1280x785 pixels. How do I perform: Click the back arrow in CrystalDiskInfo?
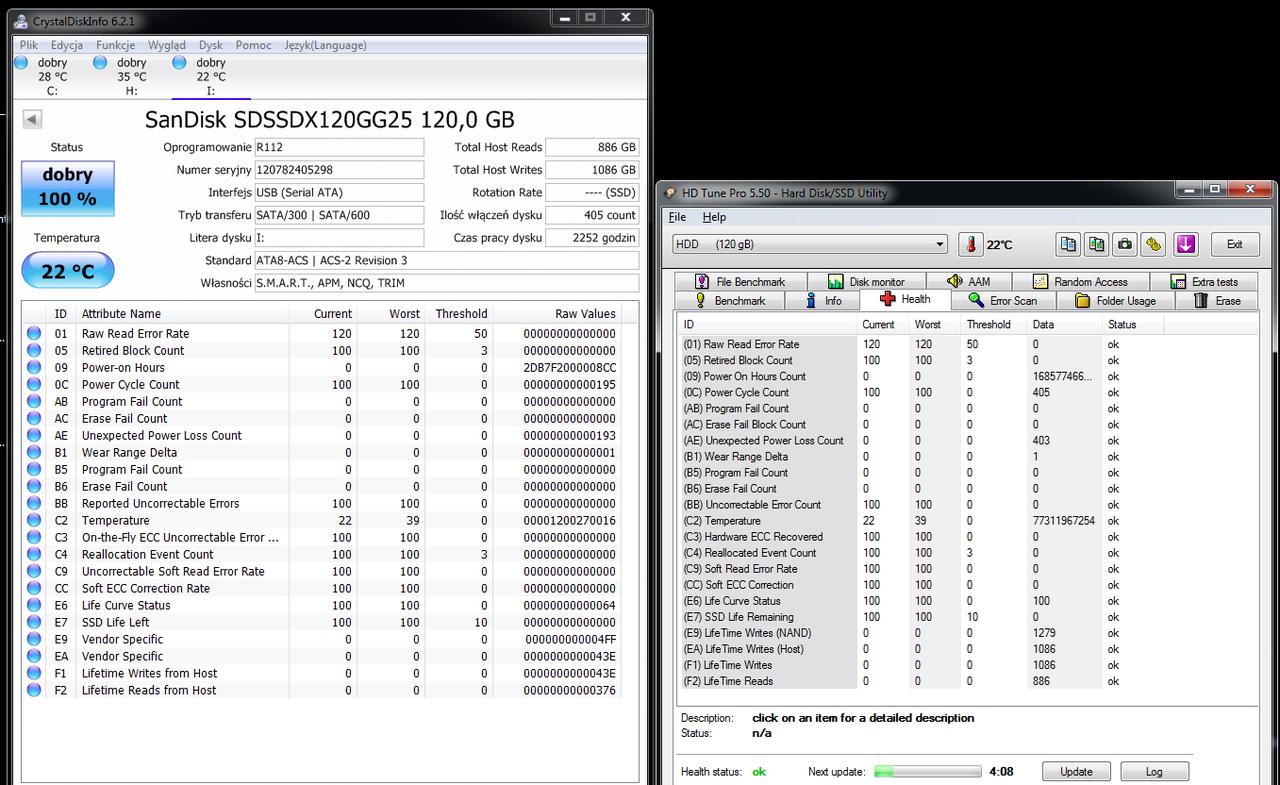(32, 119)
